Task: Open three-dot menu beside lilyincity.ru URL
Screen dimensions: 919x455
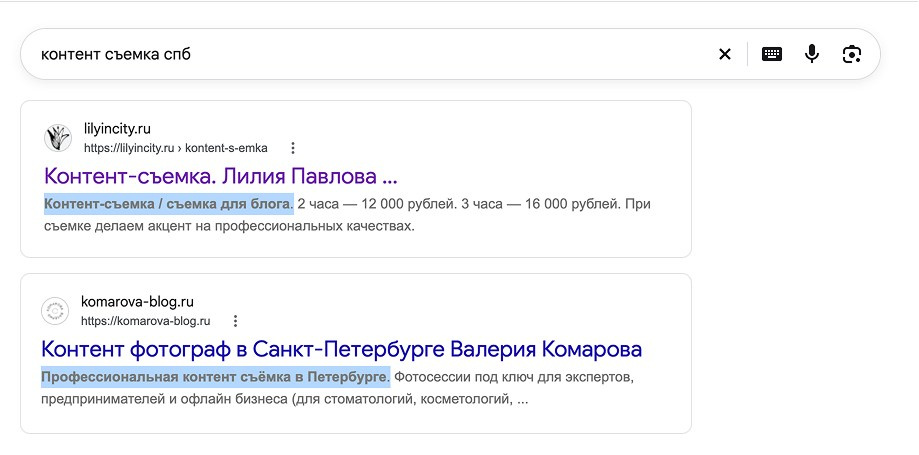Action: click(x=293, y=148)
